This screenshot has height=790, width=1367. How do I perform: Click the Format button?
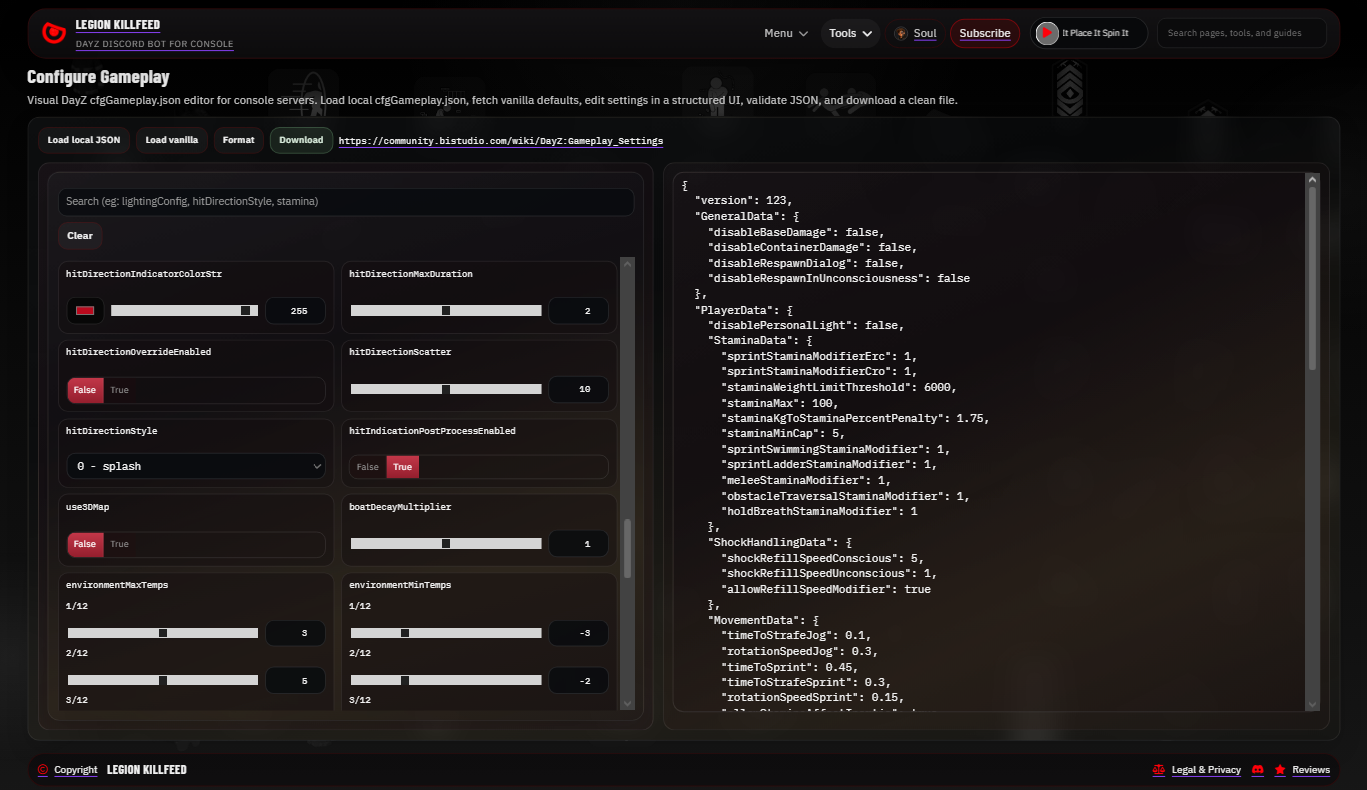pyautogui.click(x=238, y=140)
